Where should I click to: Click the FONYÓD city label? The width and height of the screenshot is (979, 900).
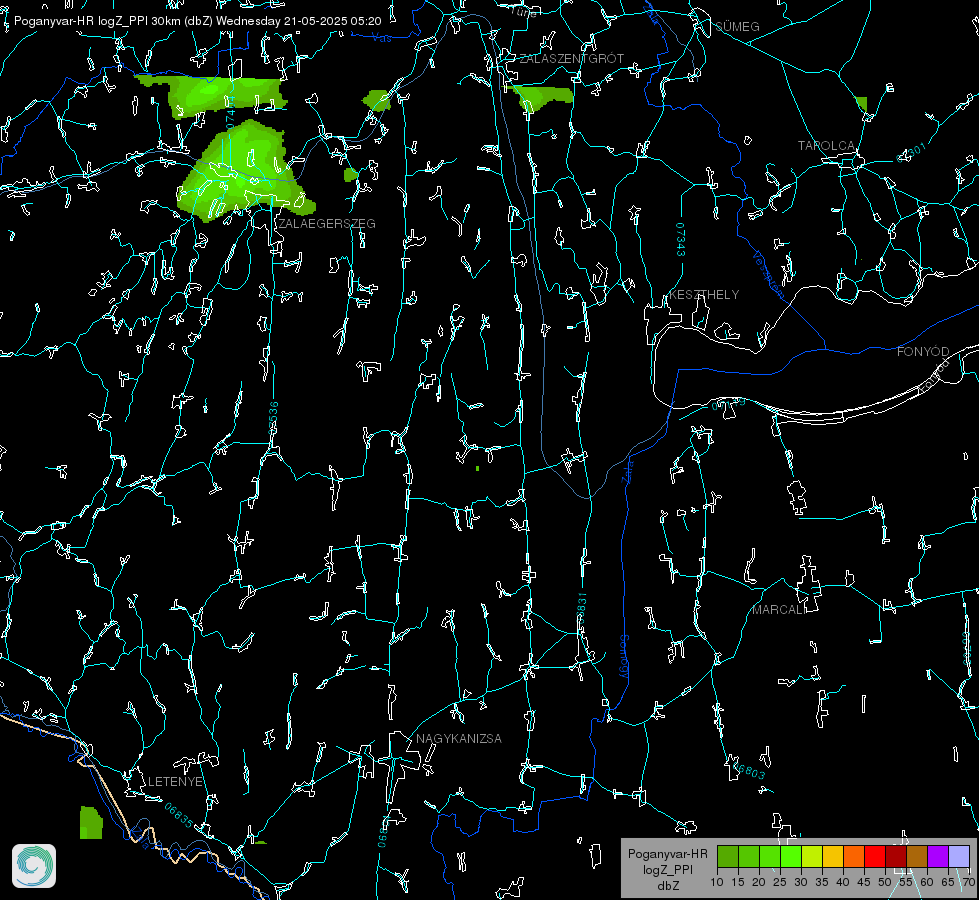point(923,352)
